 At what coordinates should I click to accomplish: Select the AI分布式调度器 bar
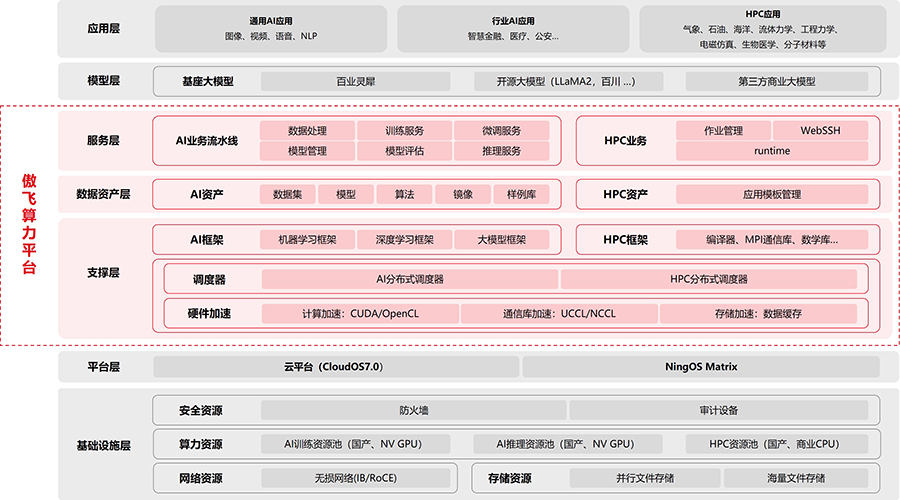tap(409, 279)
